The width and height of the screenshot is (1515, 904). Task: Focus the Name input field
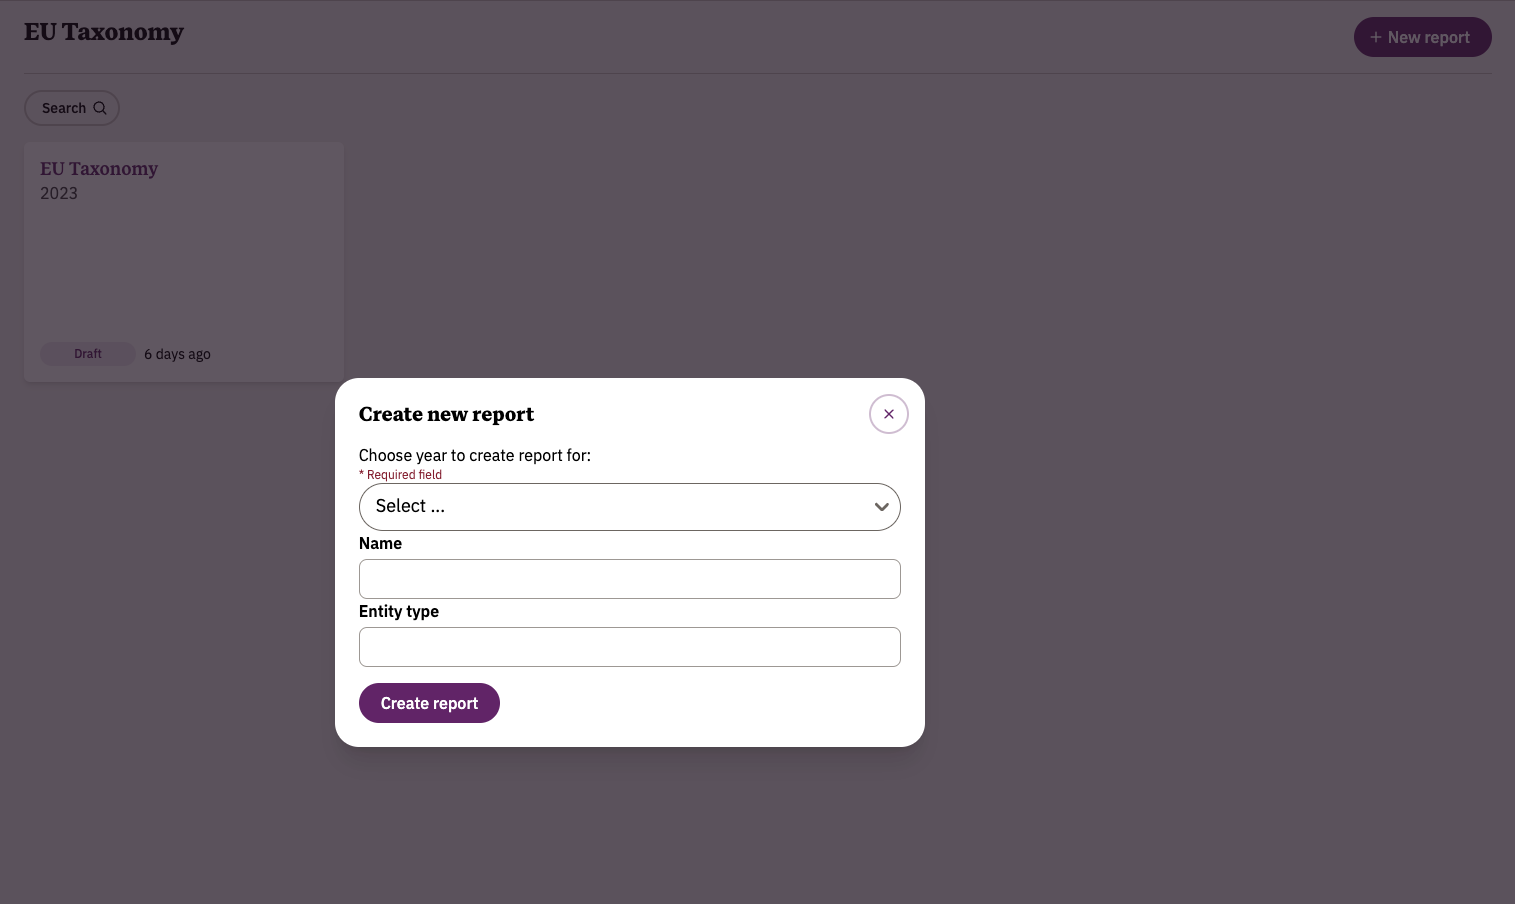pos(629,579)
